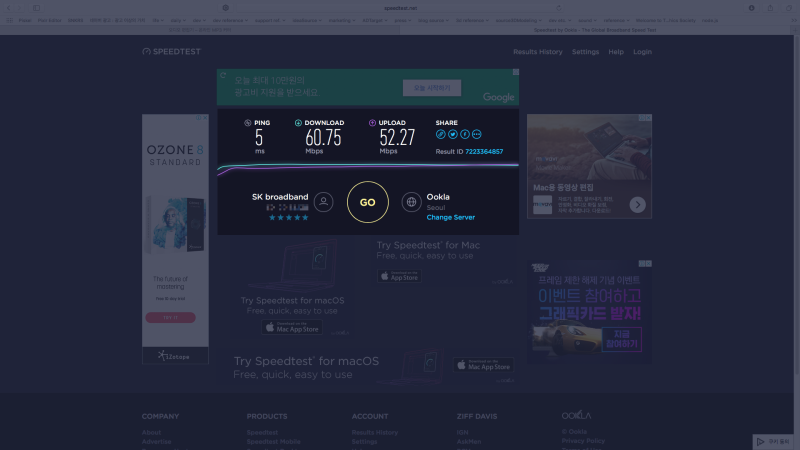Expand the marketing bookmarks folder
800x450 pixels.
click(342, 20)
